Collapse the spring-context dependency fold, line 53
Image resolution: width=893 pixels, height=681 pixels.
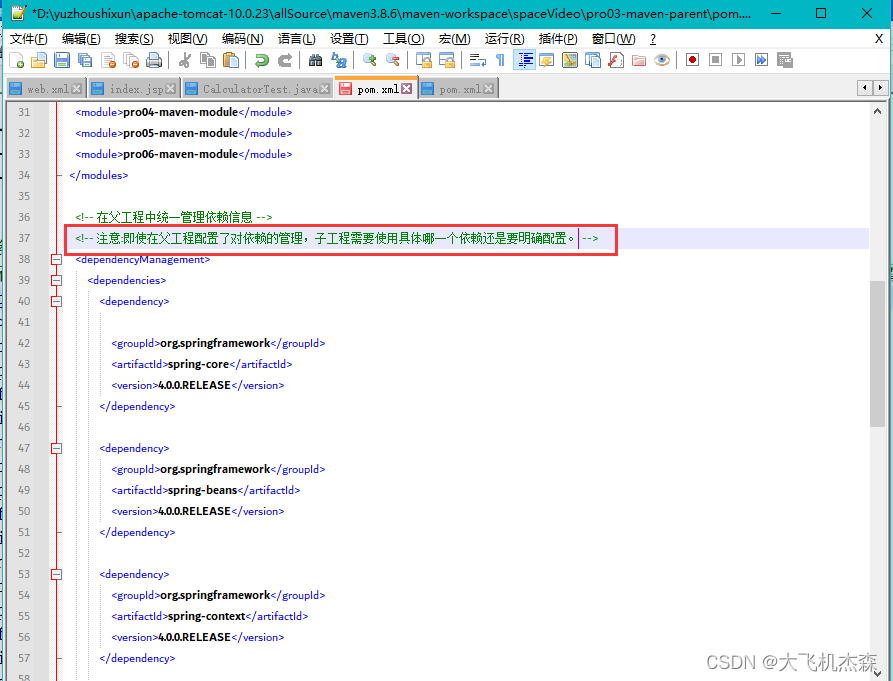[x=56, y=574]
